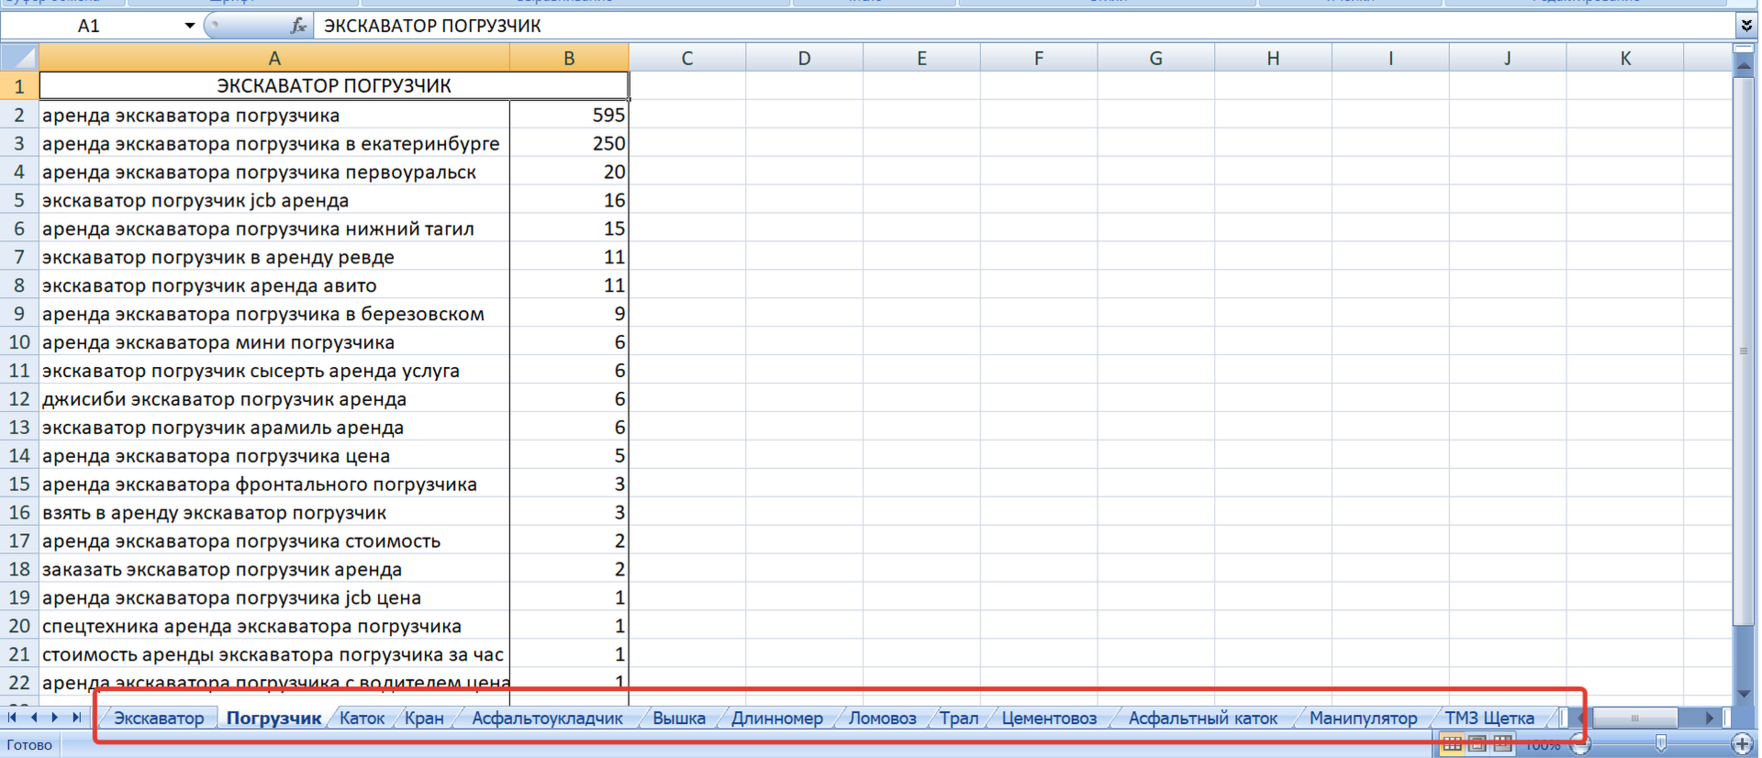Open the Экскаватор sheet tab
Viewport: 1762px width, 758px height.
click(x=159, y=718)
